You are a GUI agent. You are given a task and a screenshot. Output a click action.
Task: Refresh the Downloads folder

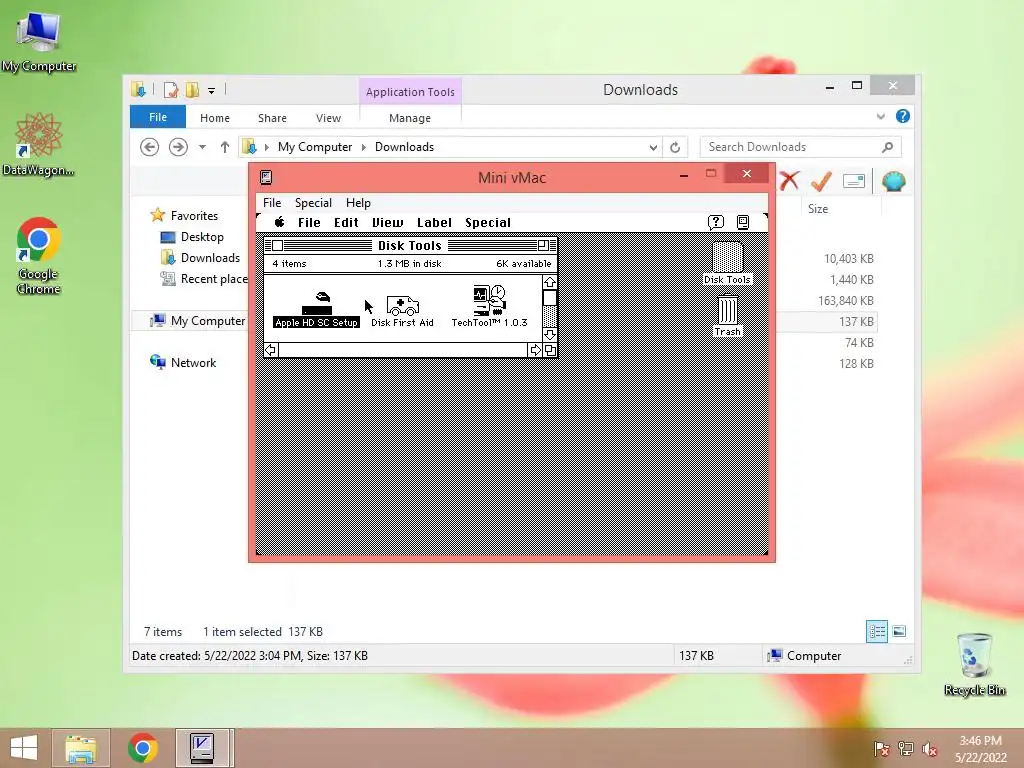[x=675, y=148]
